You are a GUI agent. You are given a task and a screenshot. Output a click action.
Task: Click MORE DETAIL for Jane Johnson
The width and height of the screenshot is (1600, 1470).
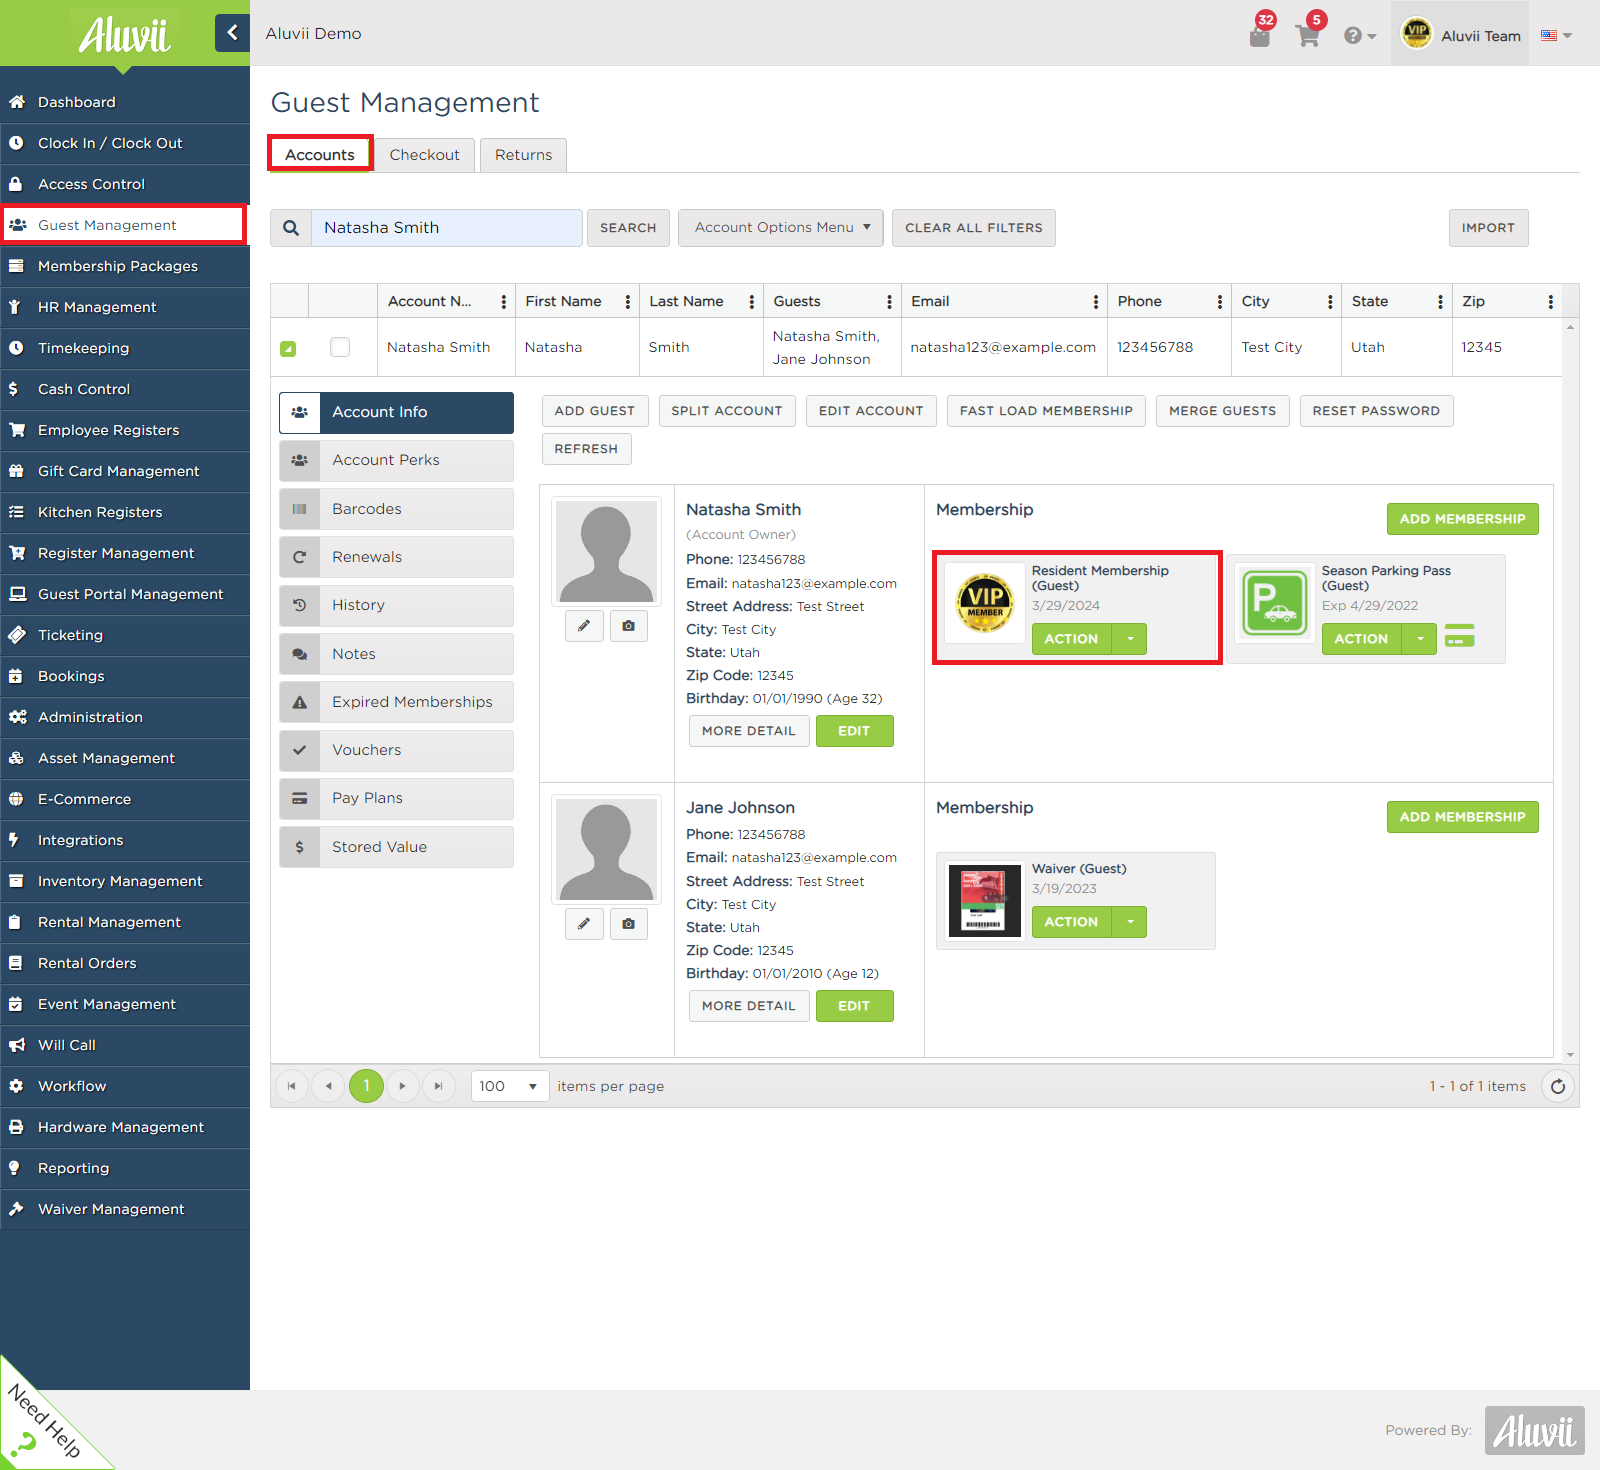tap(749, 1006)
